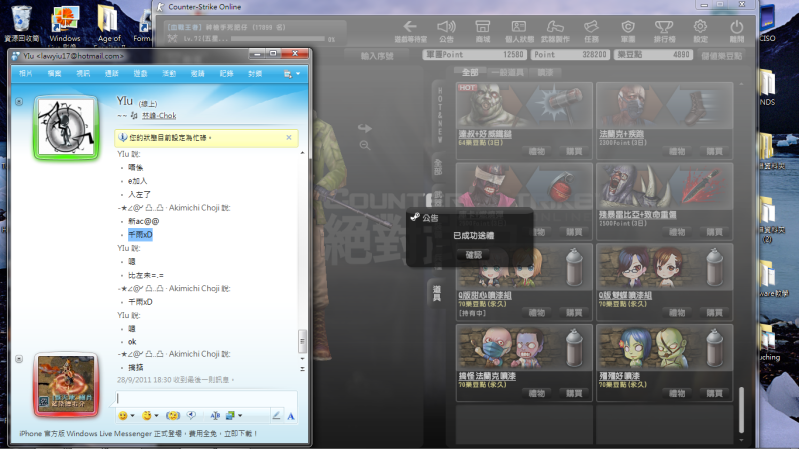799x449 pixels.
Task: Open 個人狀態 personal status icon
Action: coord(519,31)
